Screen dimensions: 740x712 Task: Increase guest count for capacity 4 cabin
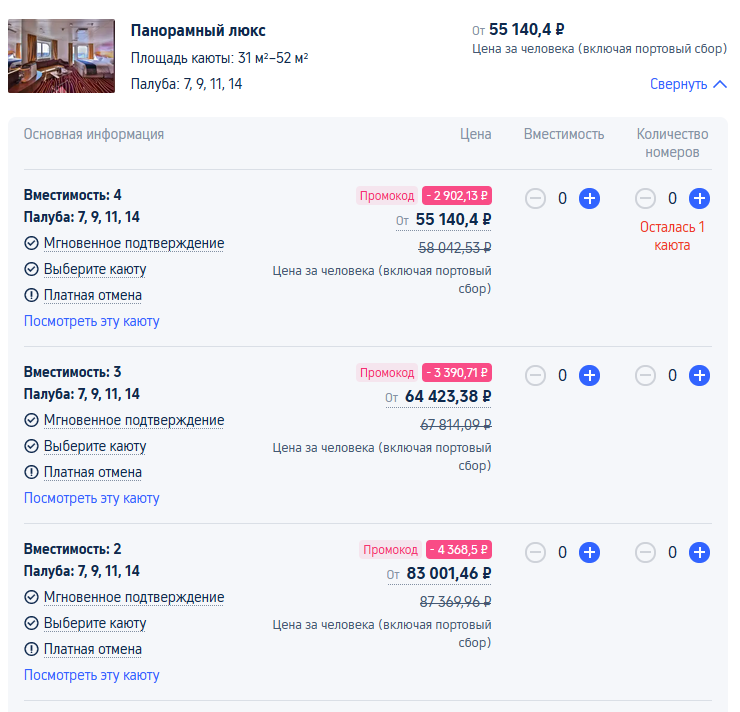[589, 198]
